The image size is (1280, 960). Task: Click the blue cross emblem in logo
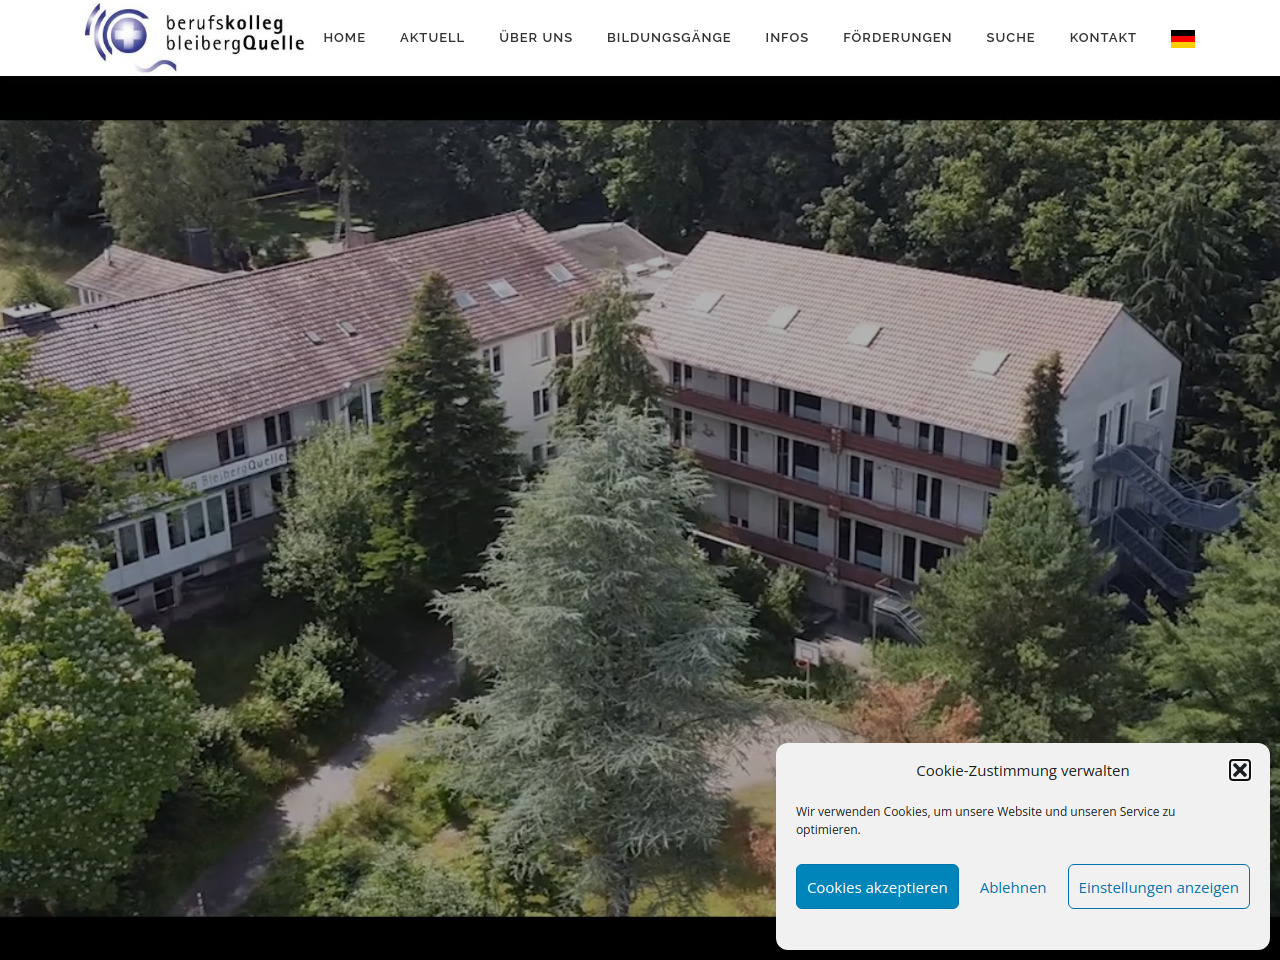128,36
